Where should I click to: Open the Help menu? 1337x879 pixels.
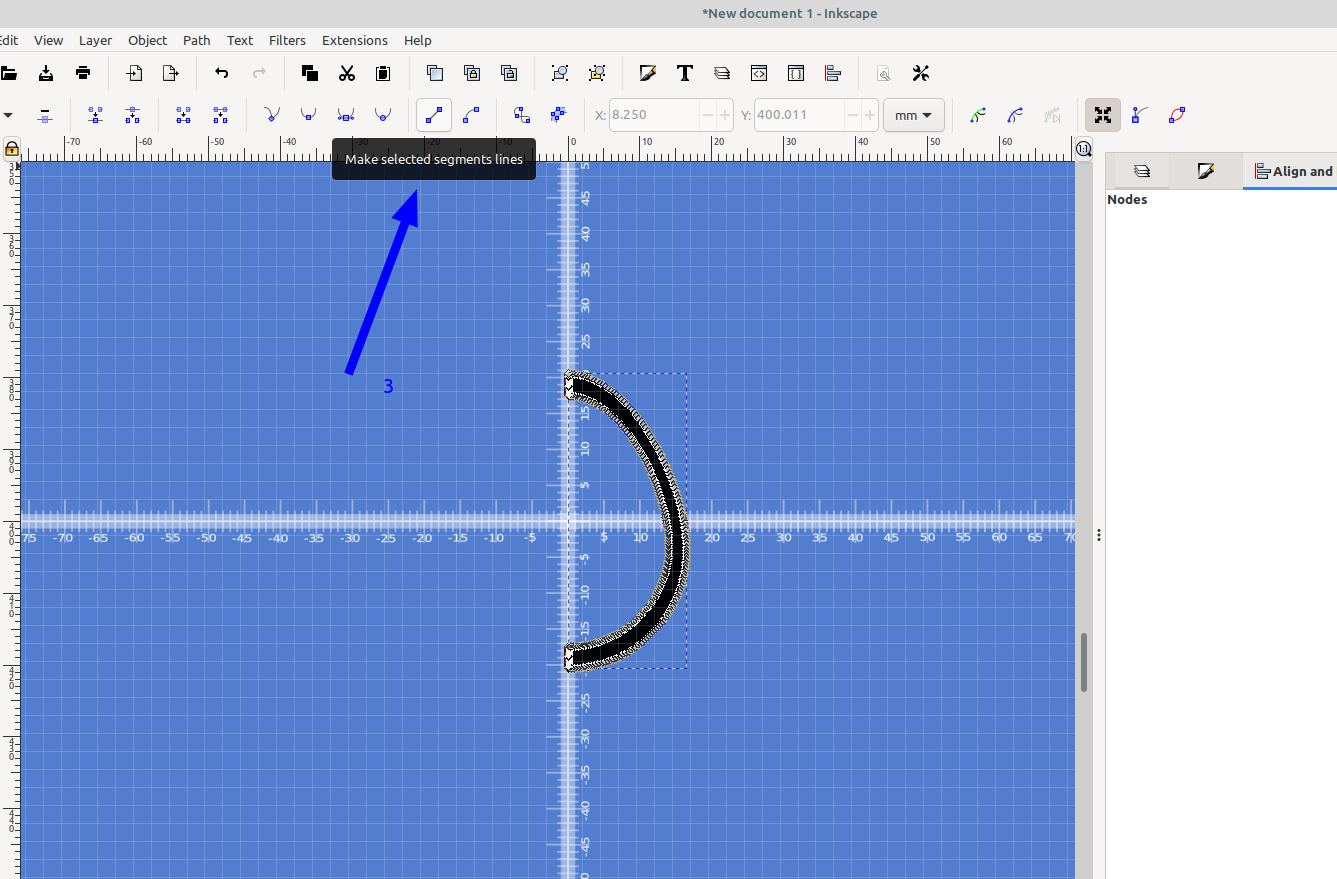pyautogui.click(x=418, y=40)
